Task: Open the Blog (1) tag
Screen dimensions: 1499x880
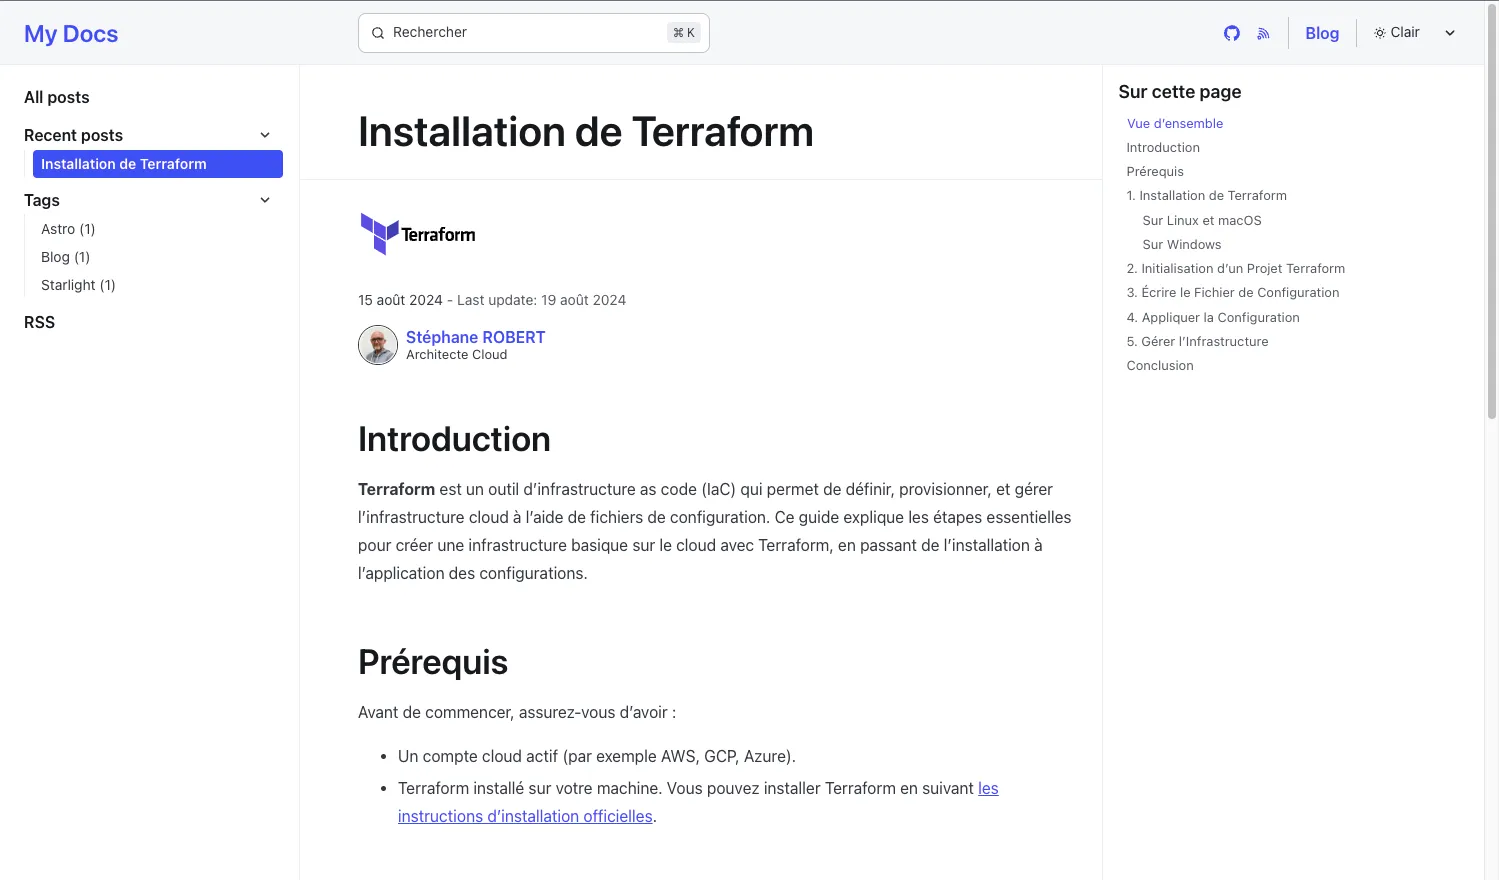Action: pos(65,257)
